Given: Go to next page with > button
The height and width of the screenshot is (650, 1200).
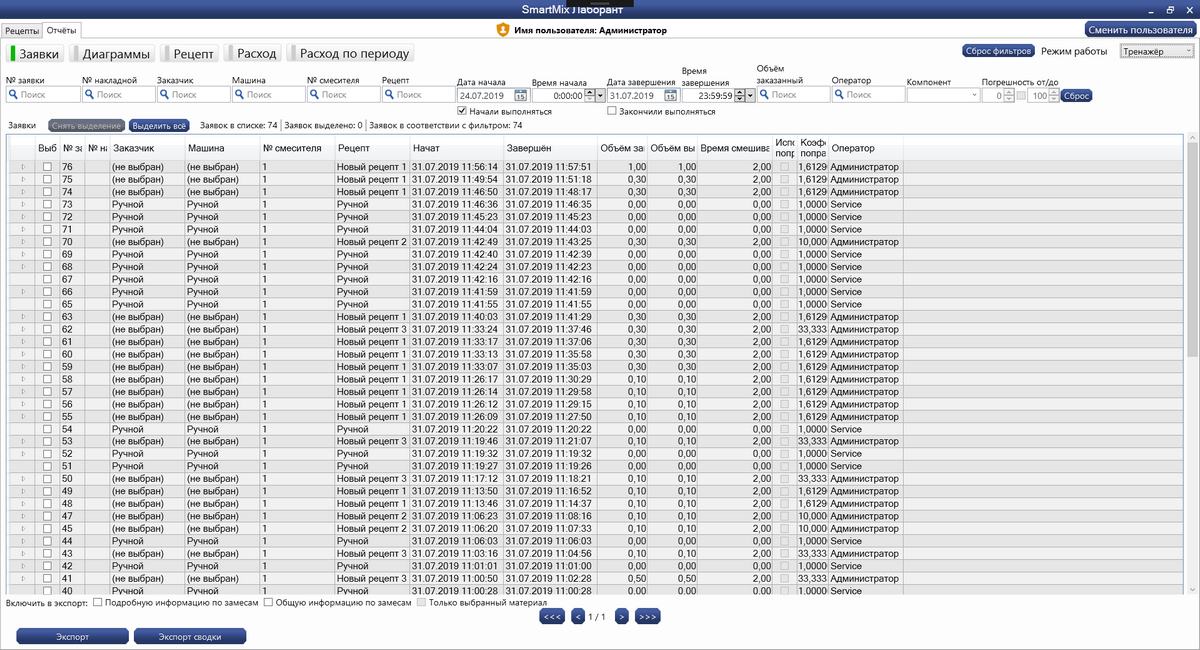Looking at the screenshot, I should (x=621, y=617).
